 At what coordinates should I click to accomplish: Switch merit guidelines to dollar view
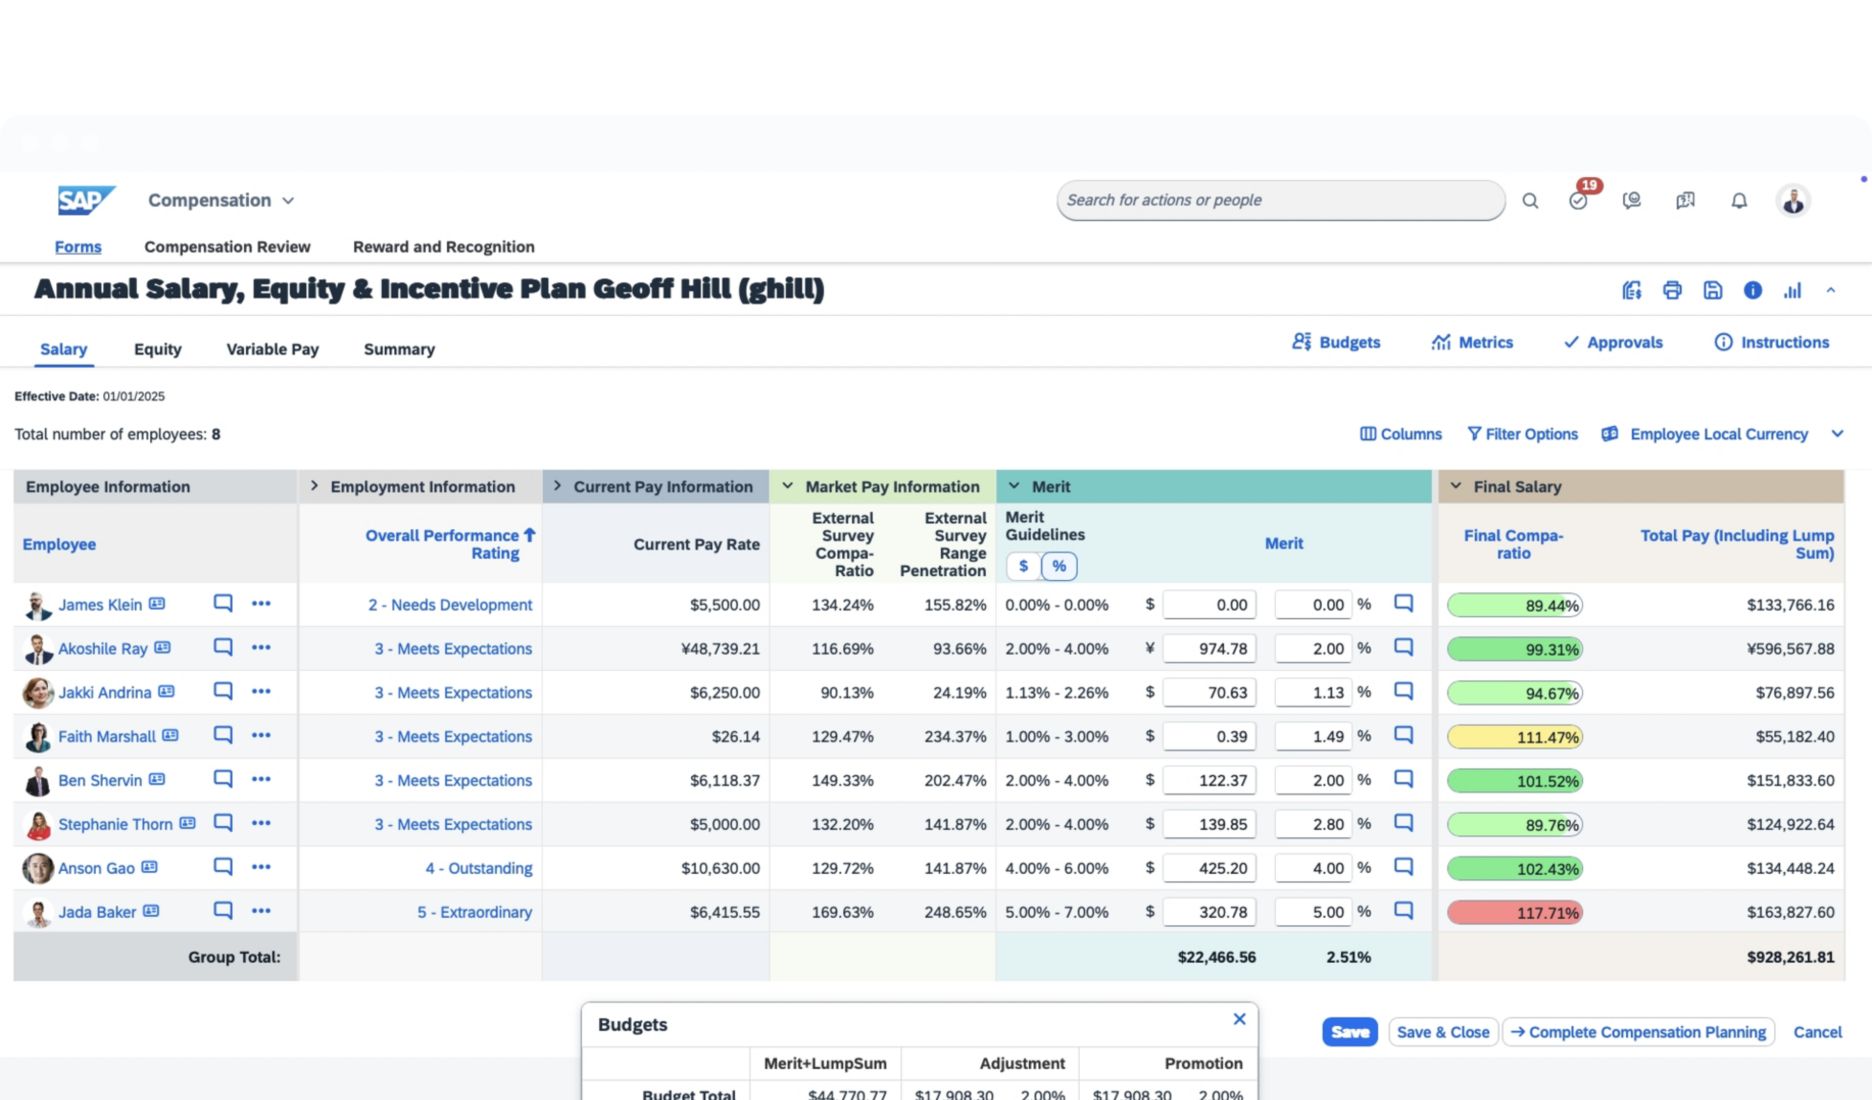click(x=1023, y=566)
